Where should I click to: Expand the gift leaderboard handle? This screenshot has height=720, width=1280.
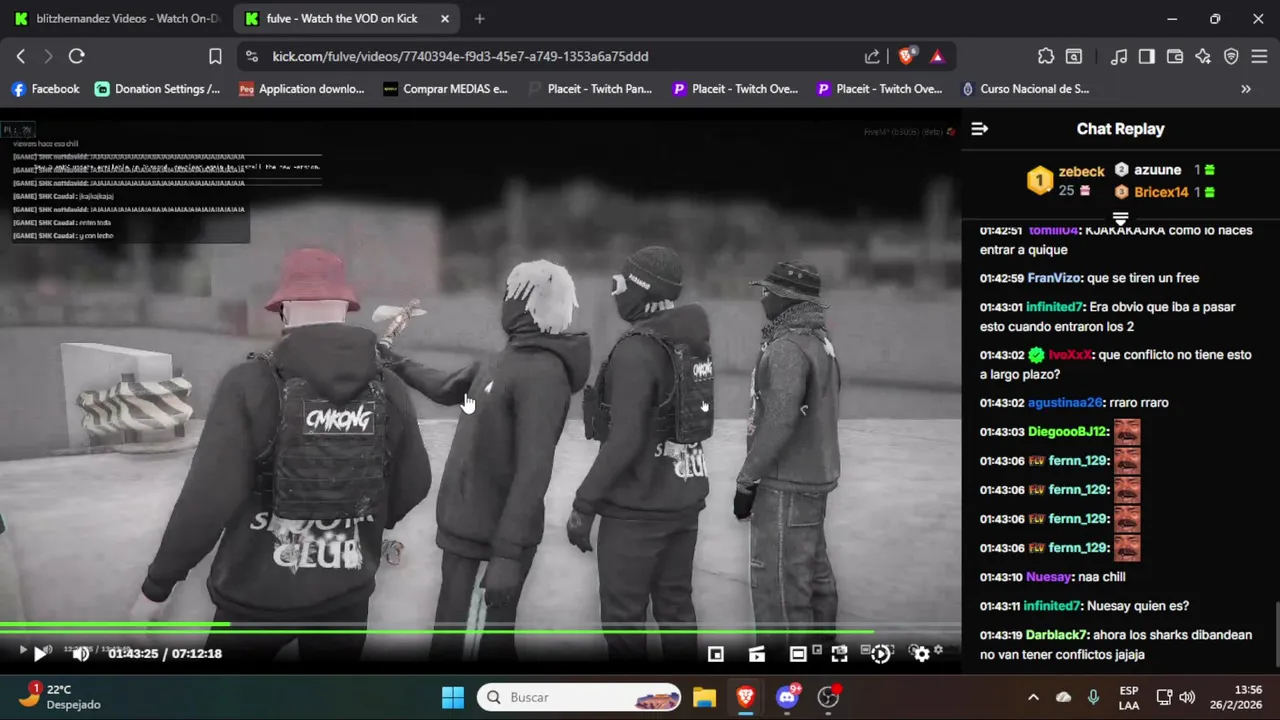tap(1120, 218)
